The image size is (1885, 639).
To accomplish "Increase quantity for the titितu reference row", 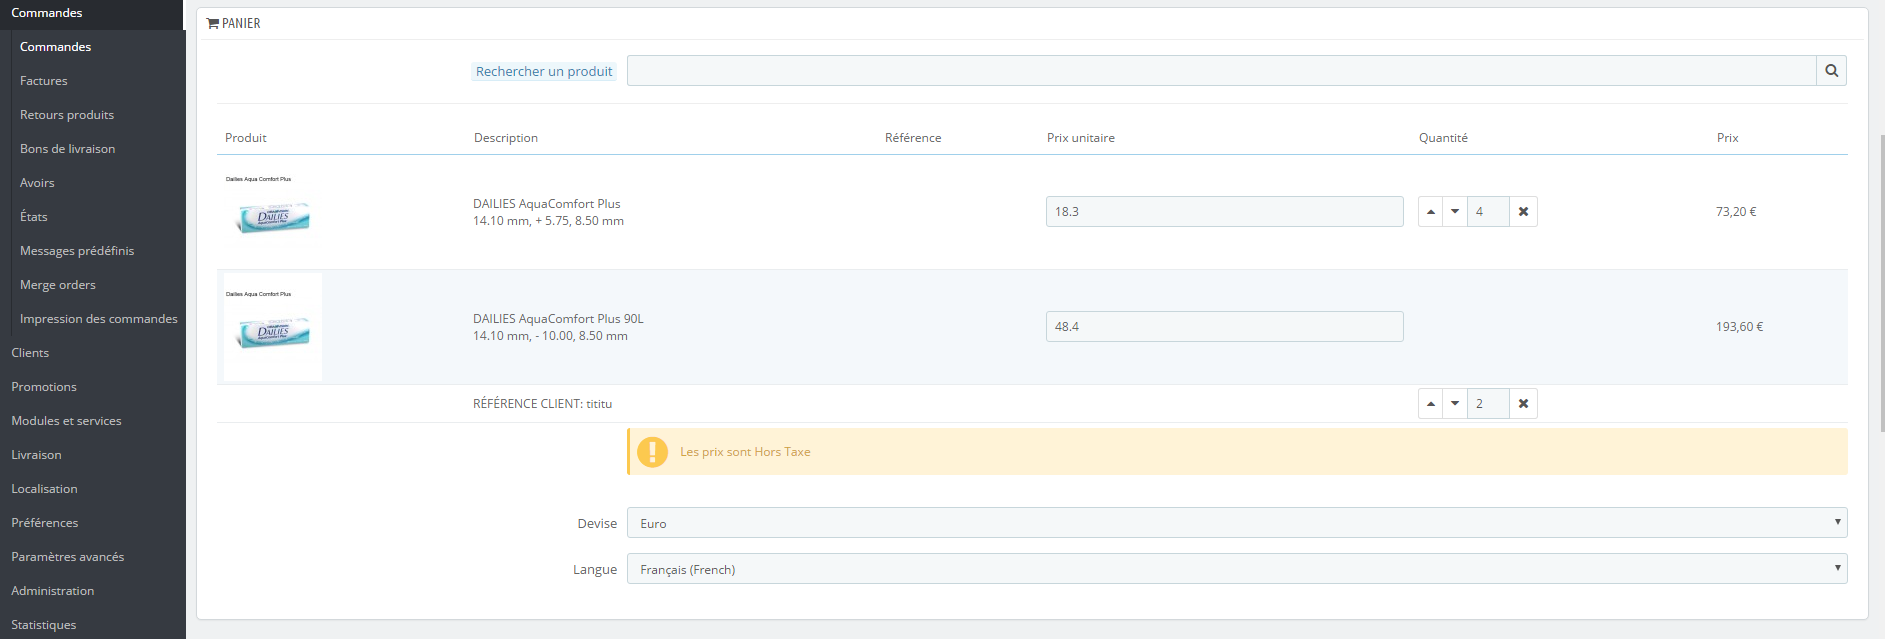I will pos(1431,404).
